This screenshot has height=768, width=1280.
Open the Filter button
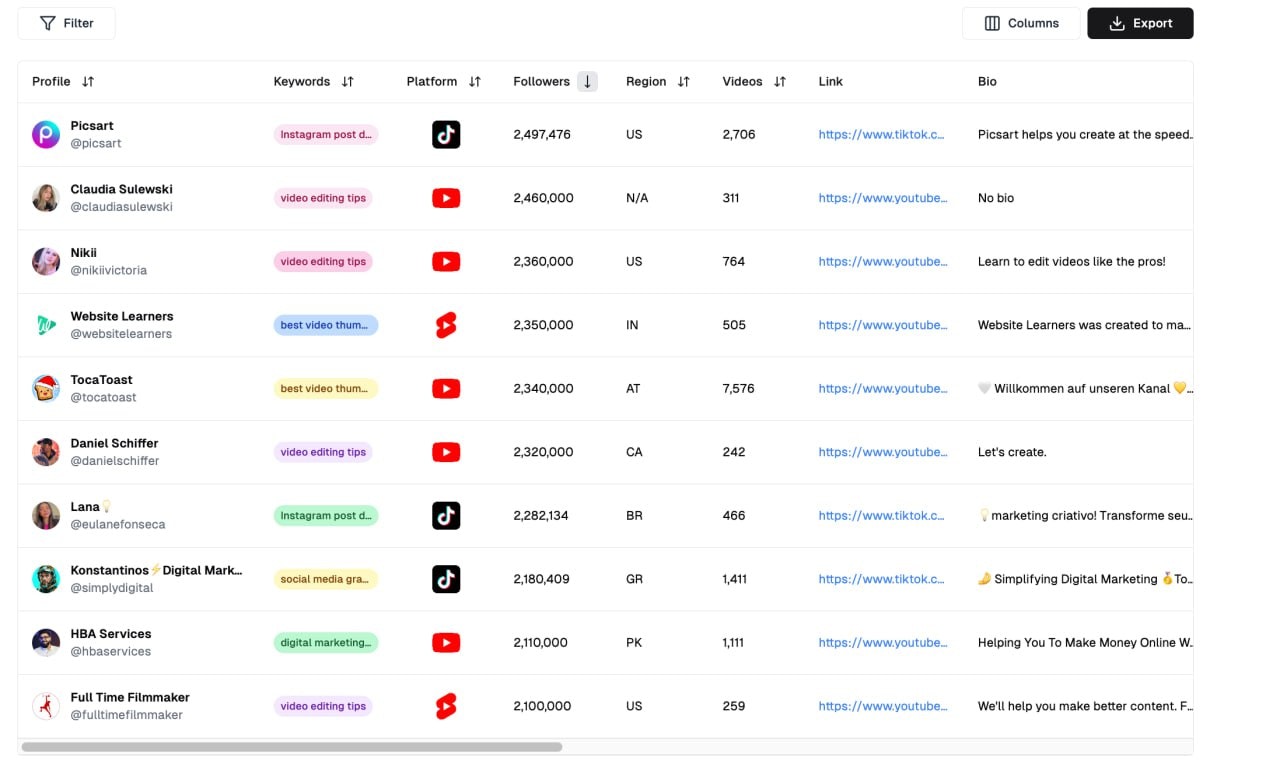click(66, 23)
